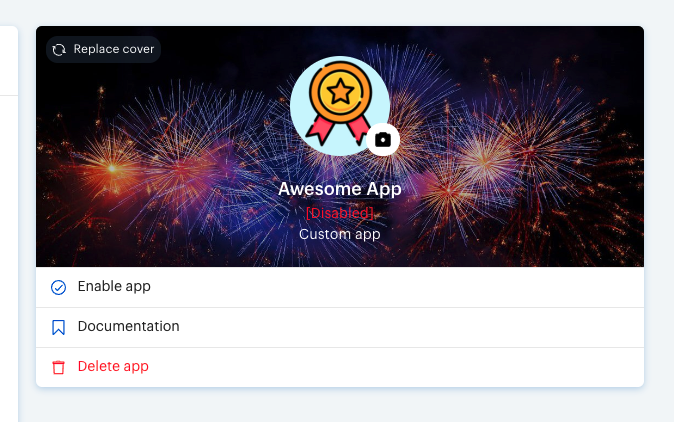The width and height of the screenshot is (674, 422).
Task: Click the red Disabled status label
Action: click(x=340, y=213)
